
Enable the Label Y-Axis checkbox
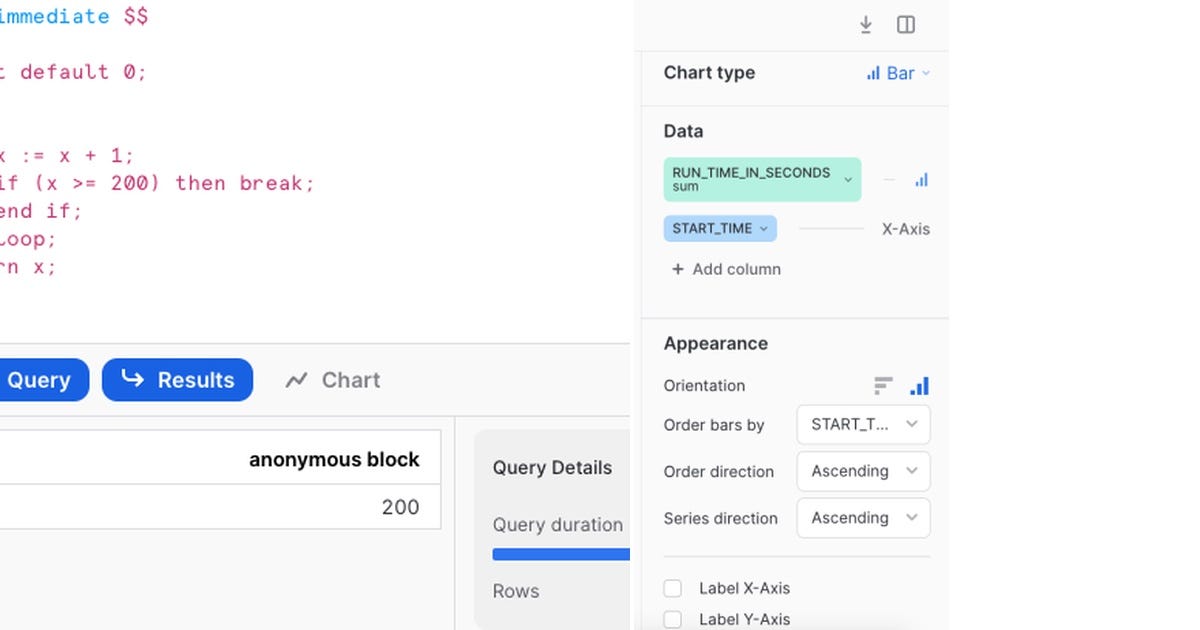[x=673, y=620]
